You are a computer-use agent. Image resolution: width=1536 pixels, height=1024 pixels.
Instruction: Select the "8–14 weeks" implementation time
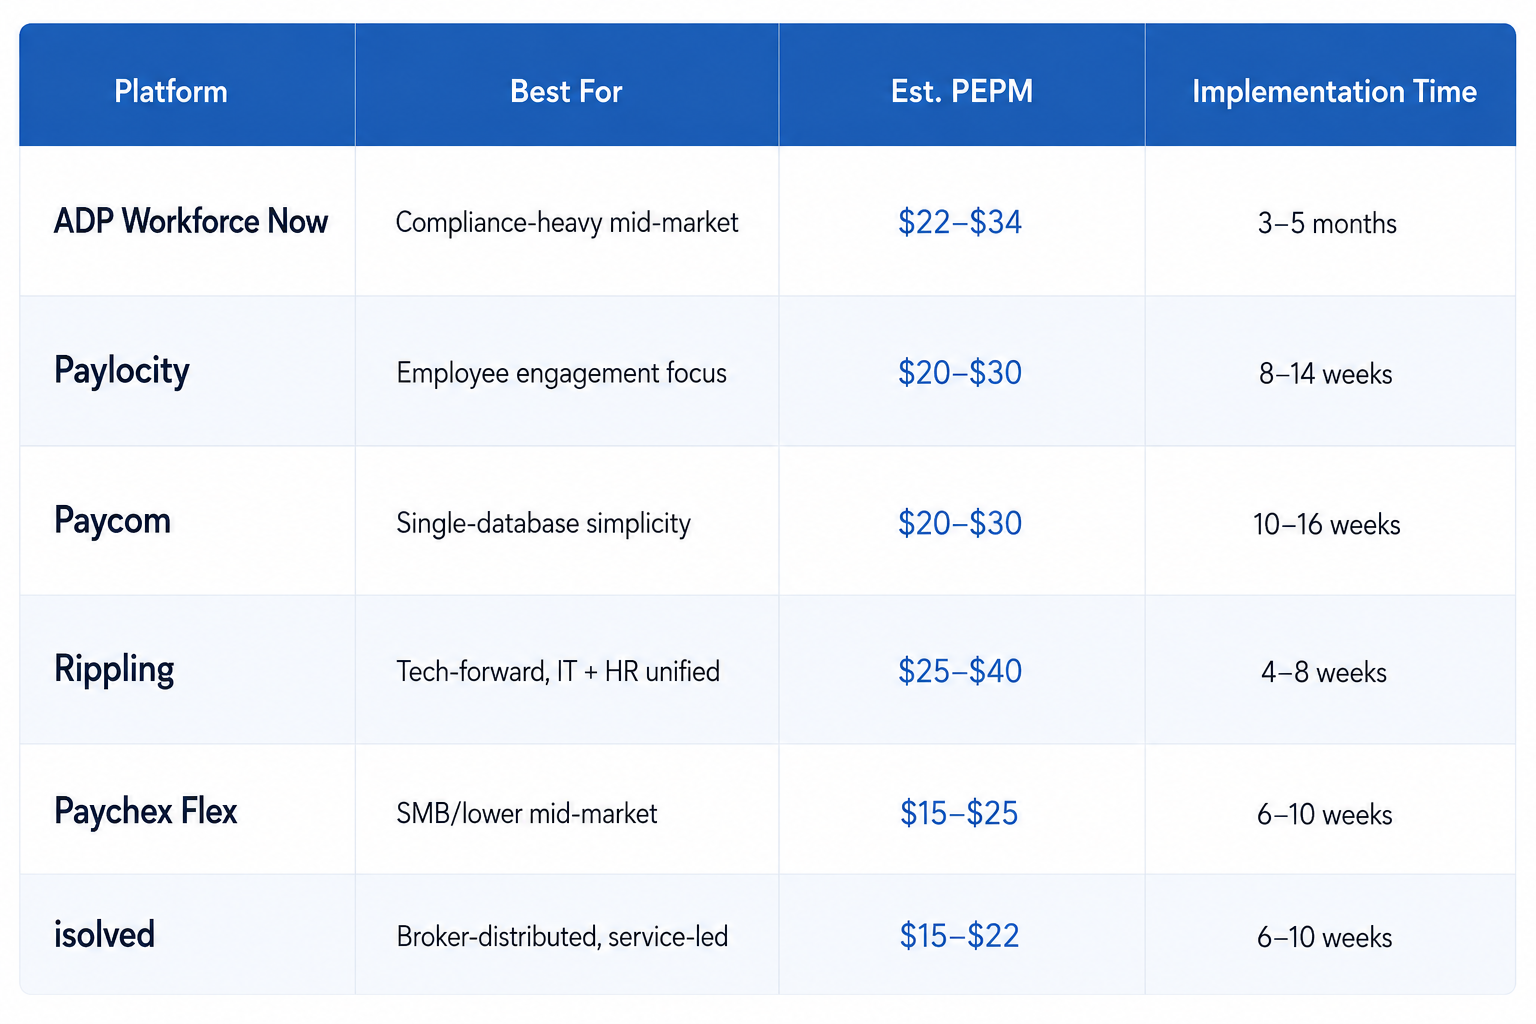click(1326, 374)
